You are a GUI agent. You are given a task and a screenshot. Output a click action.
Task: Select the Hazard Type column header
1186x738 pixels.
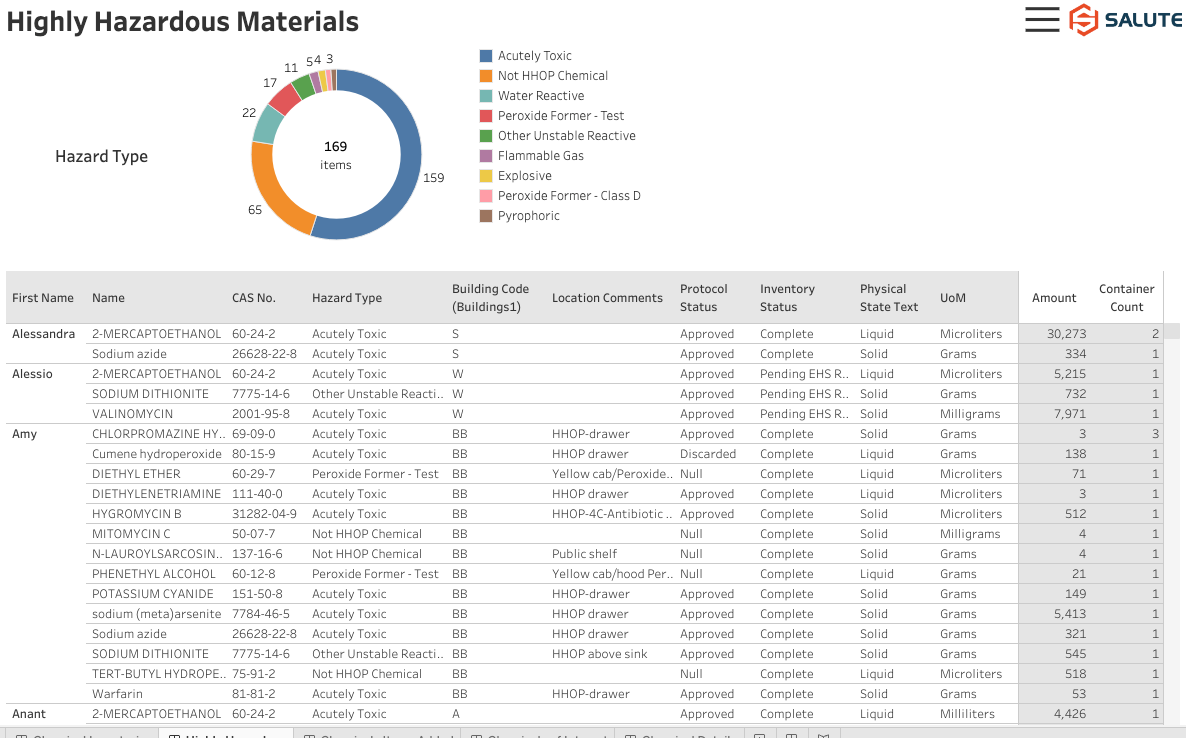coord(347,298)
